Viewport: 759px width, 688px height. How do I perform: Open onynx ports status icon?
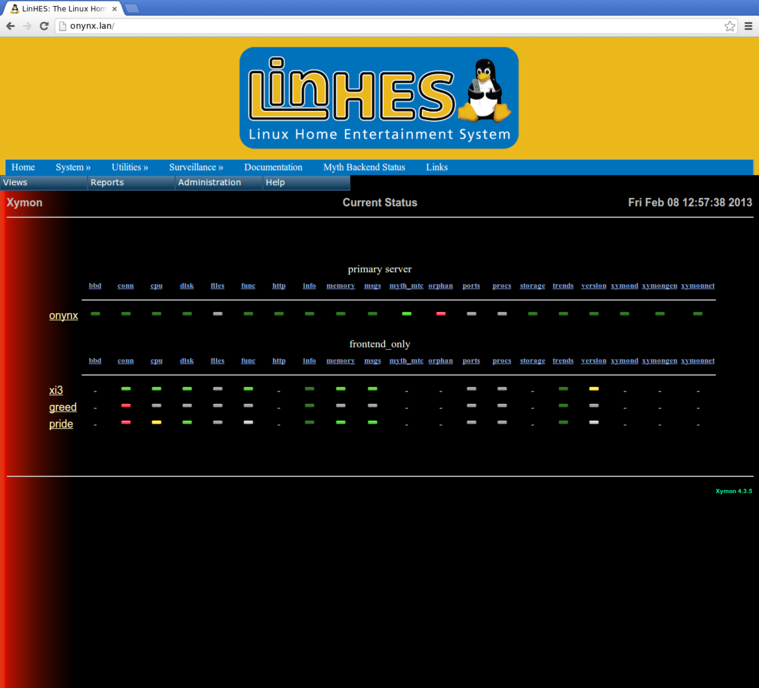tap(471, 314)
